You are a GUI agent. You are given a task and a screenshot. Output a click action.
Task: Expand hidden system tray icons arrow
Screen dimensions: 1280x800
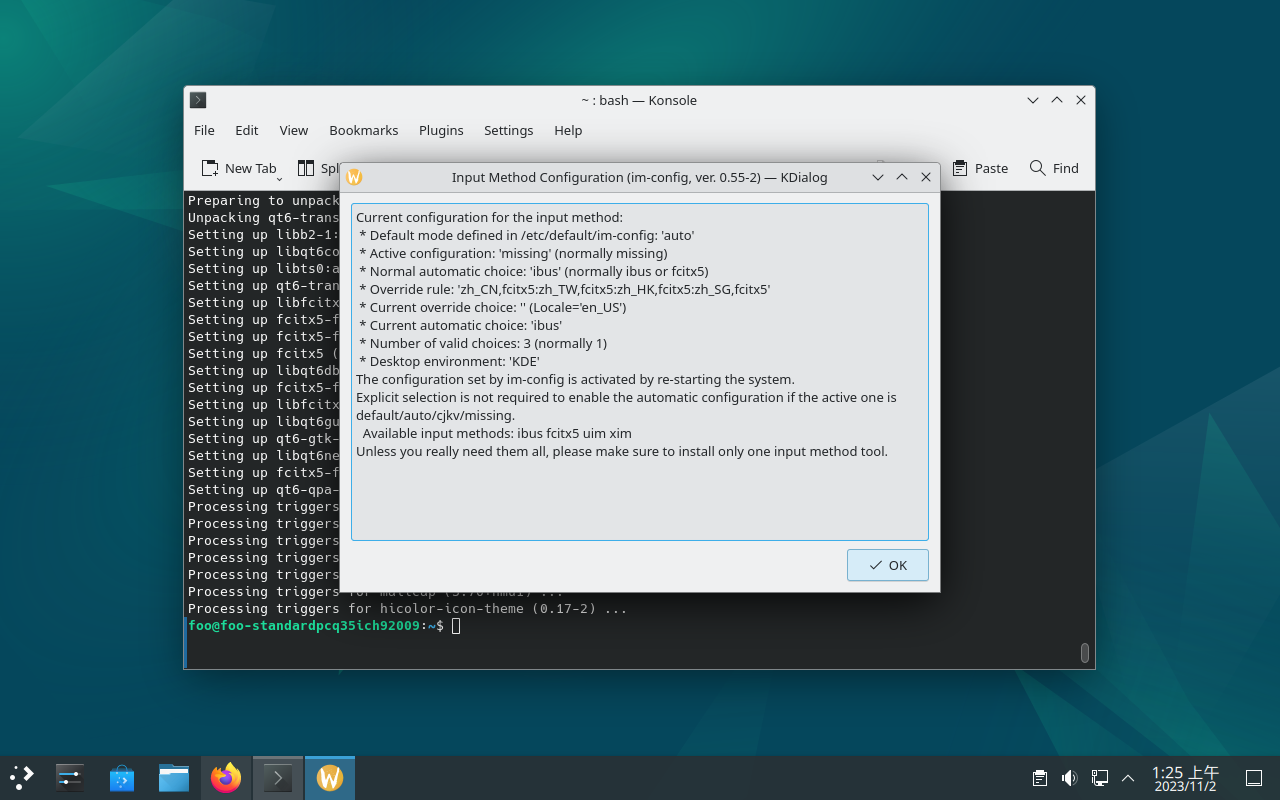click(x=1128, y=778)
